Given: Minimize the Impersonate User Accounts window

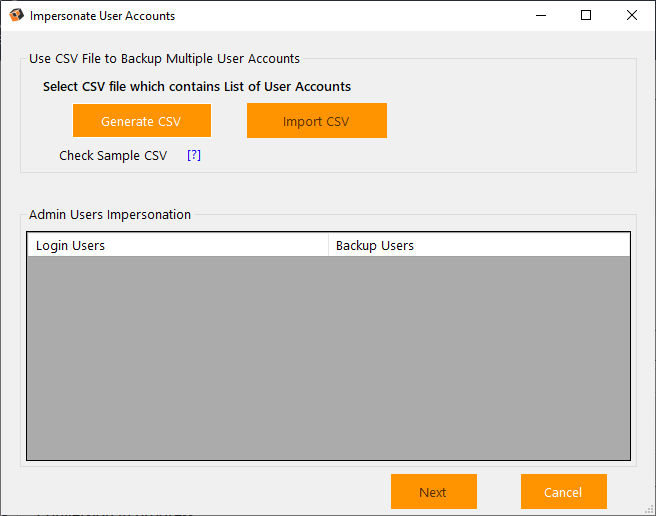Looking at the screenshot, I should [x=541, y=16].
